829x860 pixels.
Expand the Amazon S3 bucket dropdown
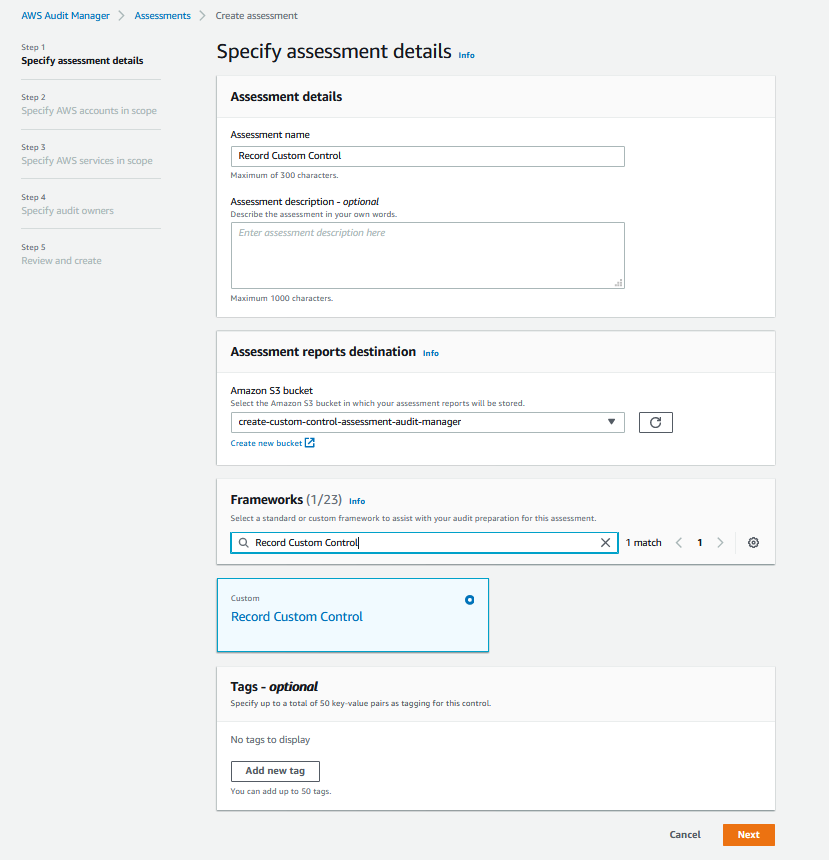(x=427, y=422)
